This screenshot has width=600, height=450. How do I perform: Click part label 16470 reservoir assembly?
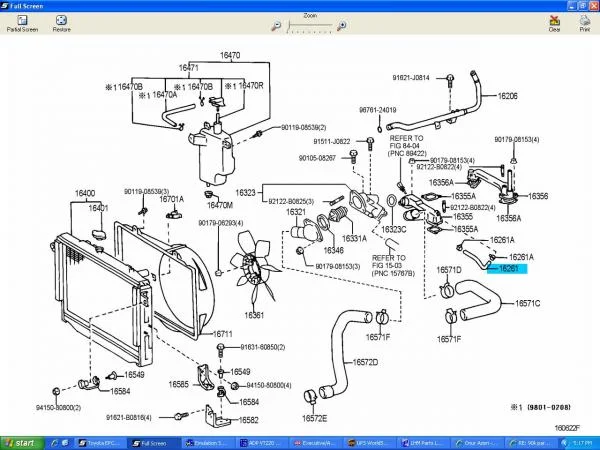pyautogui.click(x=230, y=55)
